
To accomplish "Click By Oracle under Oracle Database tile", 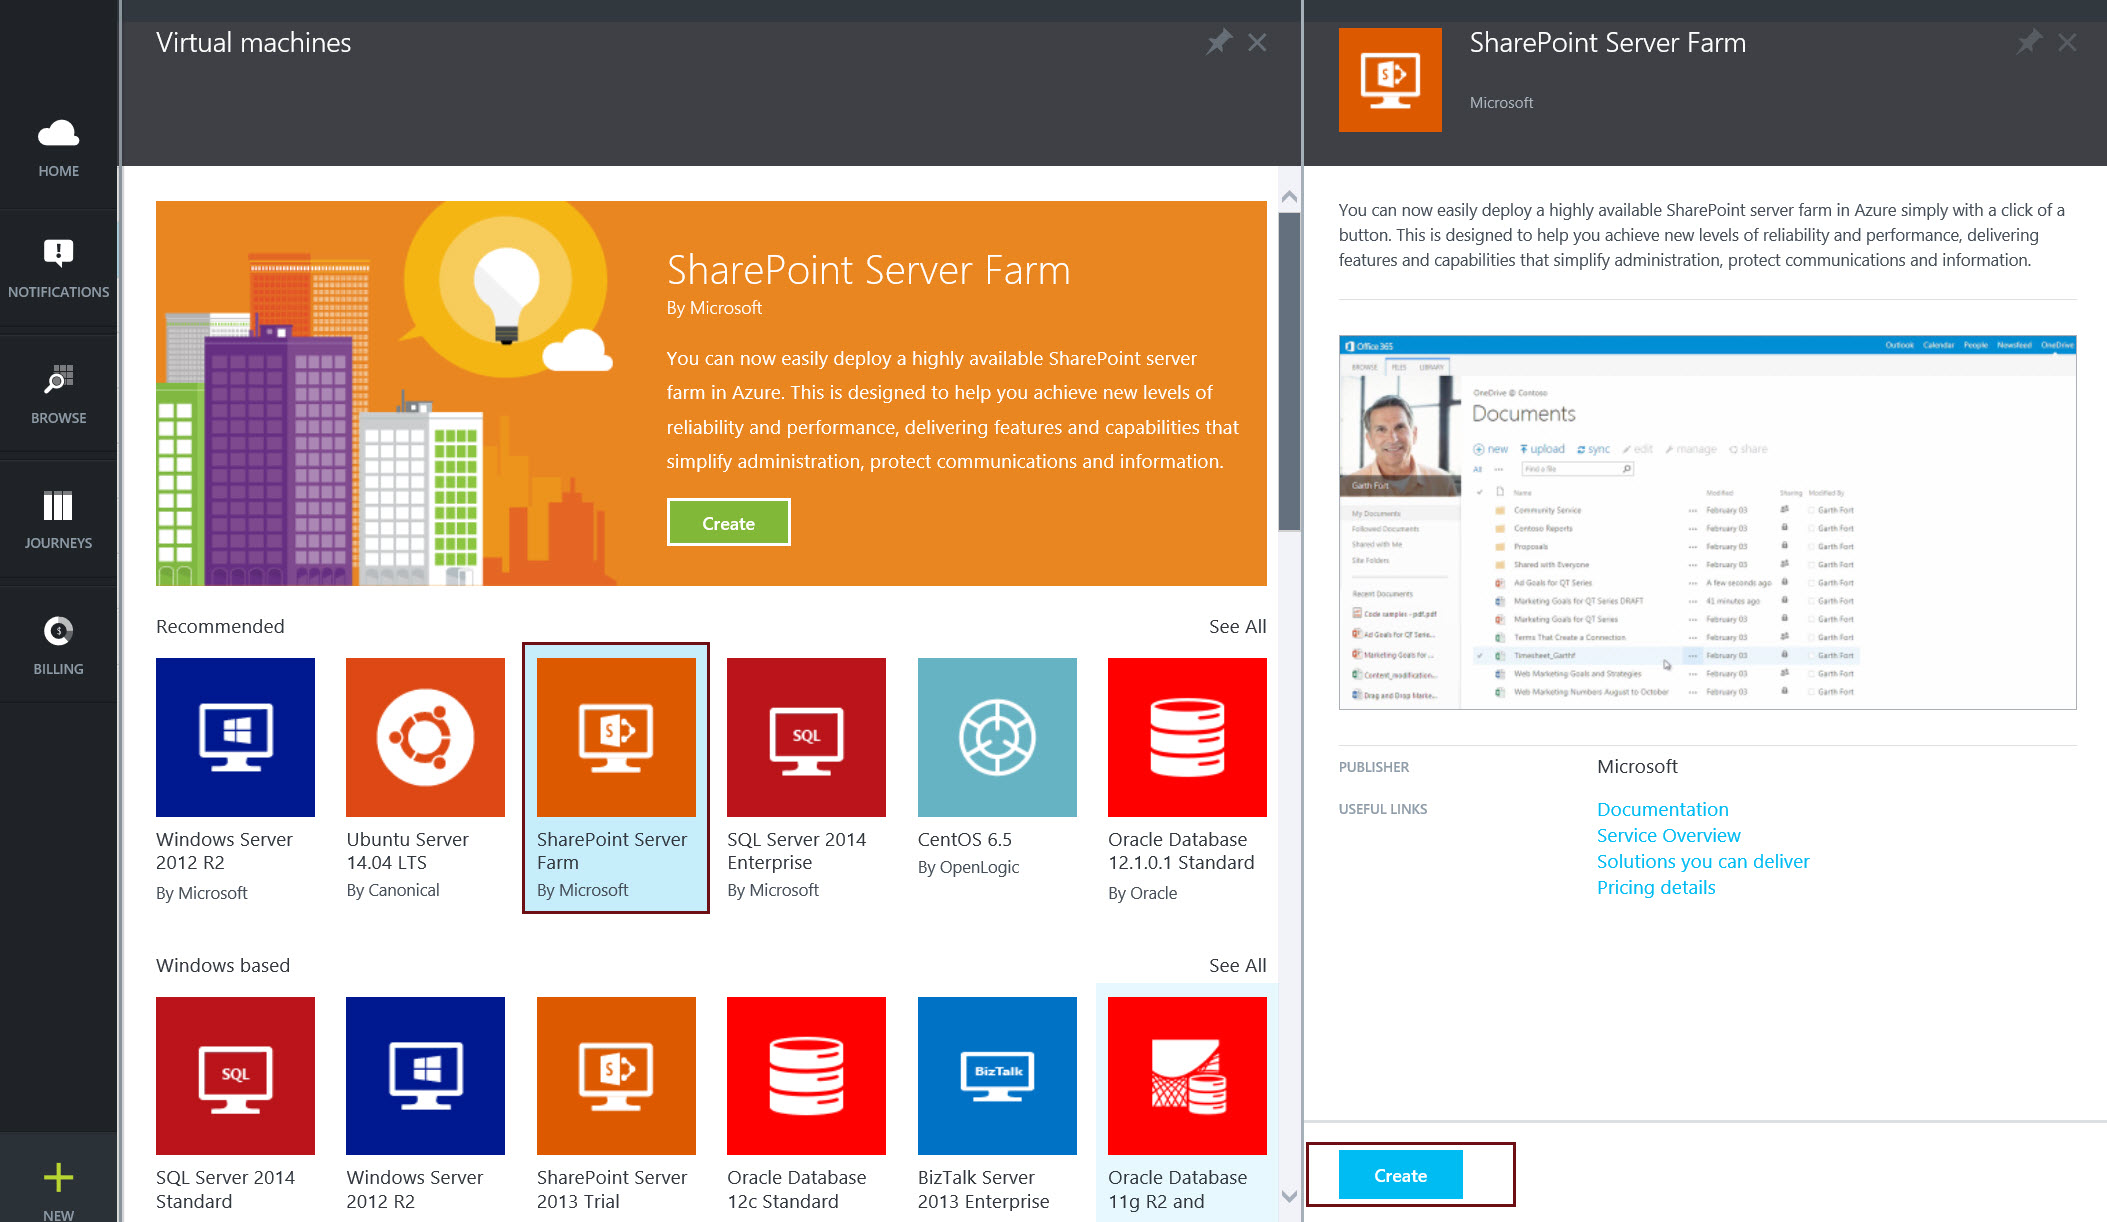I will [x=1142, y=893].
